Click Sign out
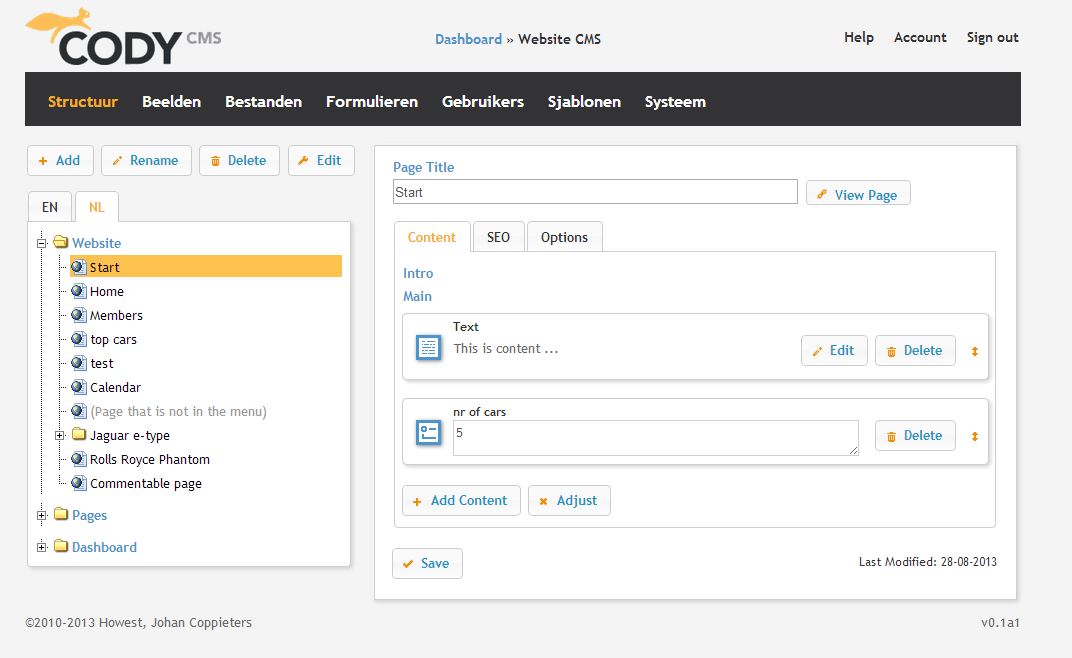Image resolution: width=1072 pixels, height=658 pixels. (993, 37)
